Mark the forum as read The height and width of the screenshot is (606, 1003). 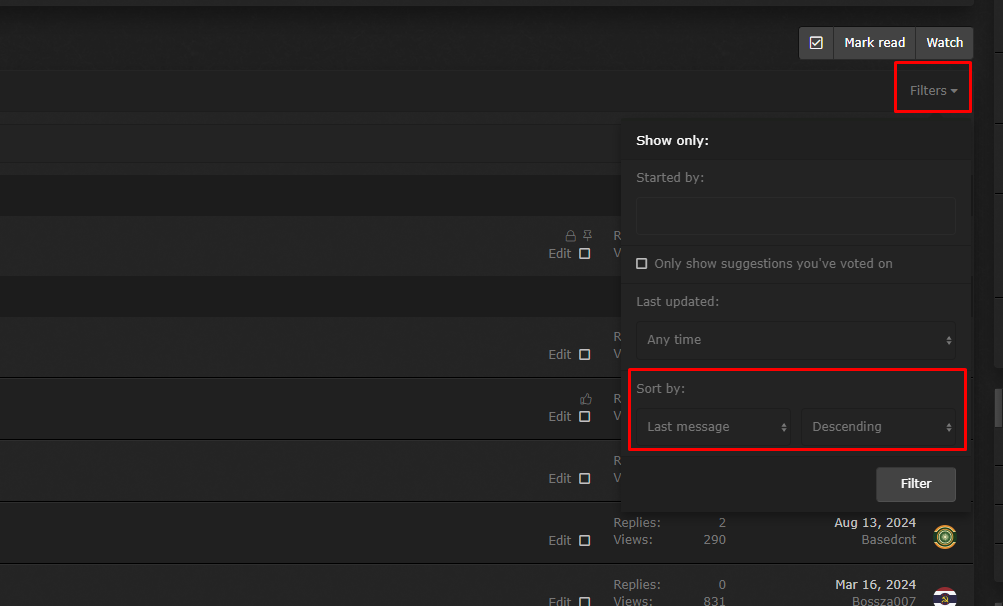[x=874, y=43]
